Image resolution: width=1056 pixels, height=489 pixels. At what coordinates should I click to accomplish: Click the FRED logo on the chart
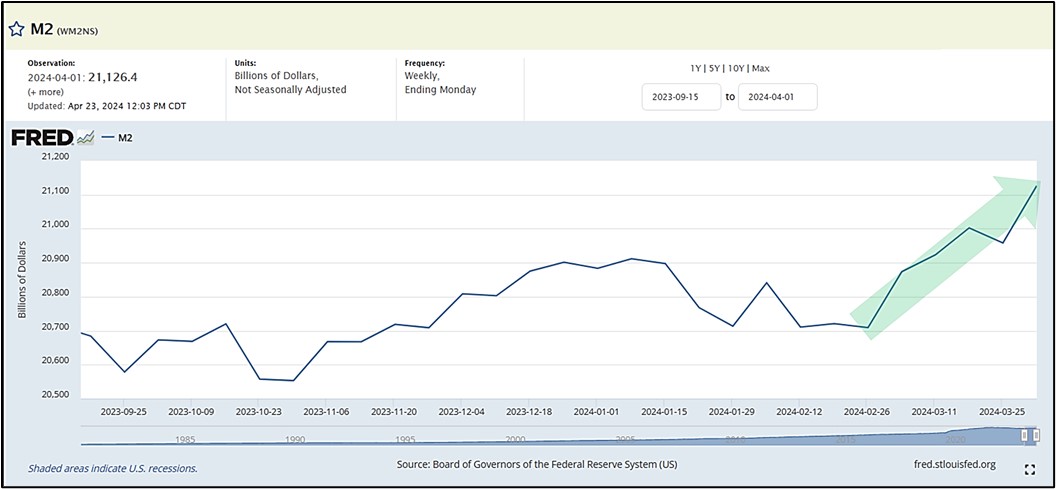[42, 138]
